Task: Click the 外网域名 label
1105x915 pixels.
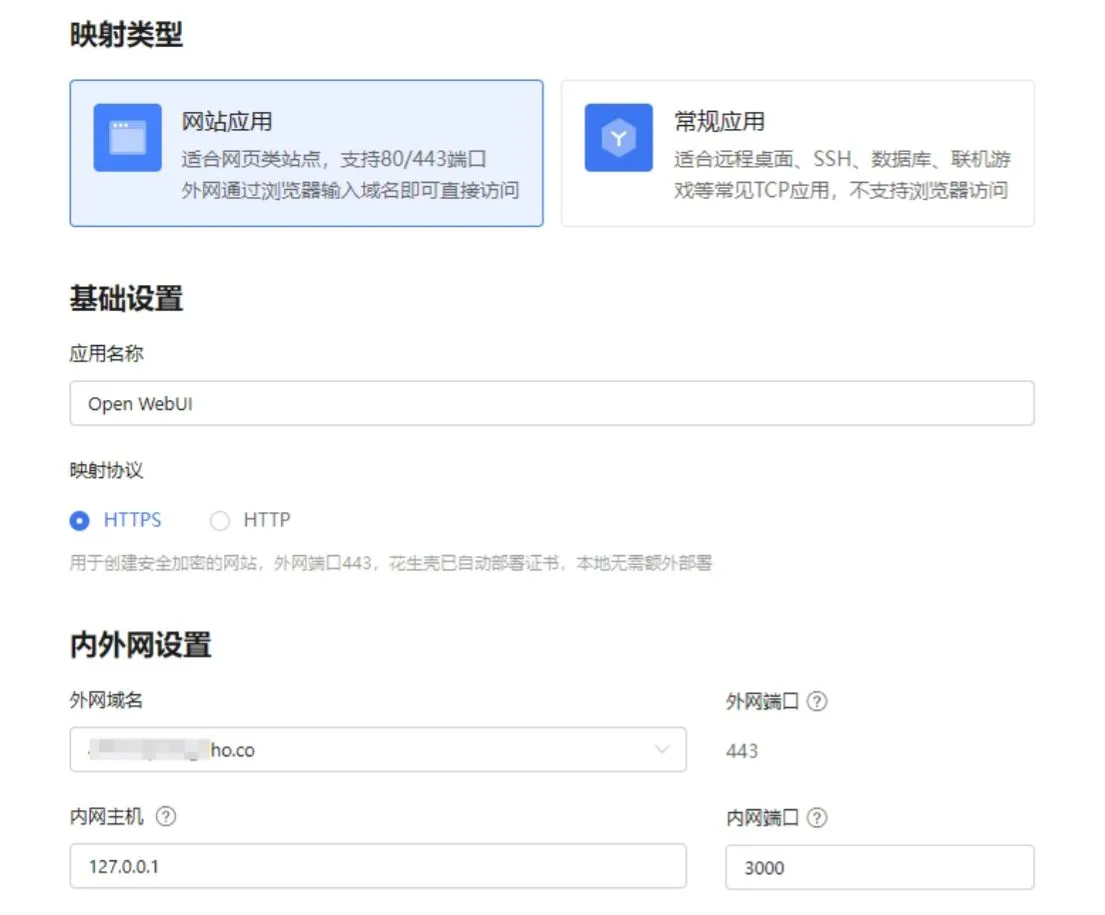Action: pos(106,700)
